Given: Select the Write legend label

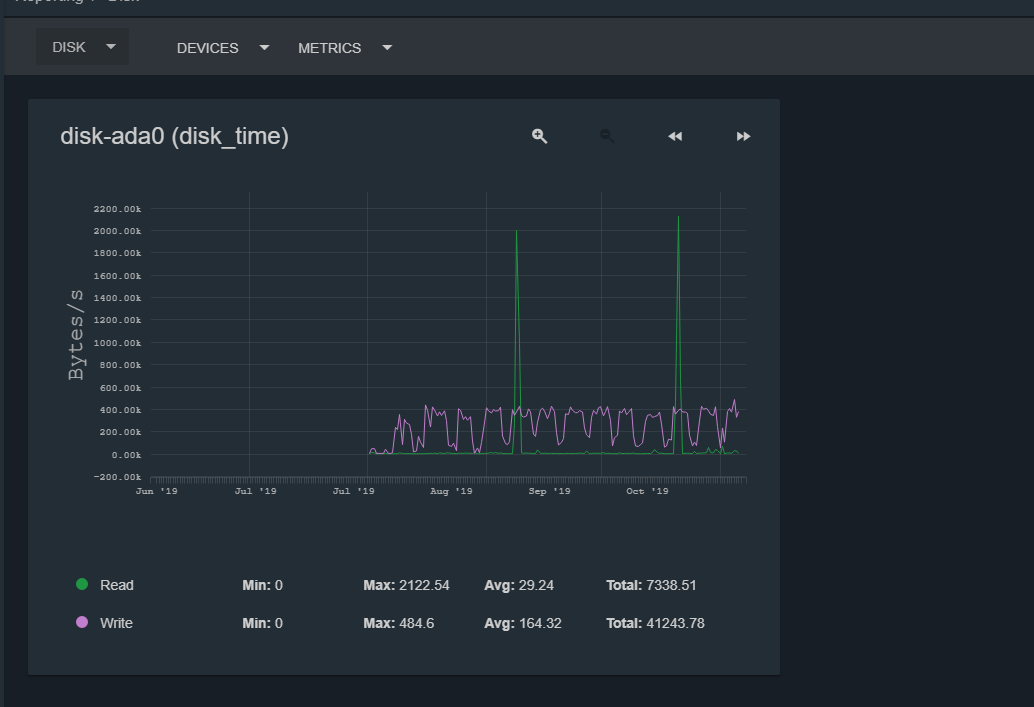Looking at the screenshot, I should (117, 623).
